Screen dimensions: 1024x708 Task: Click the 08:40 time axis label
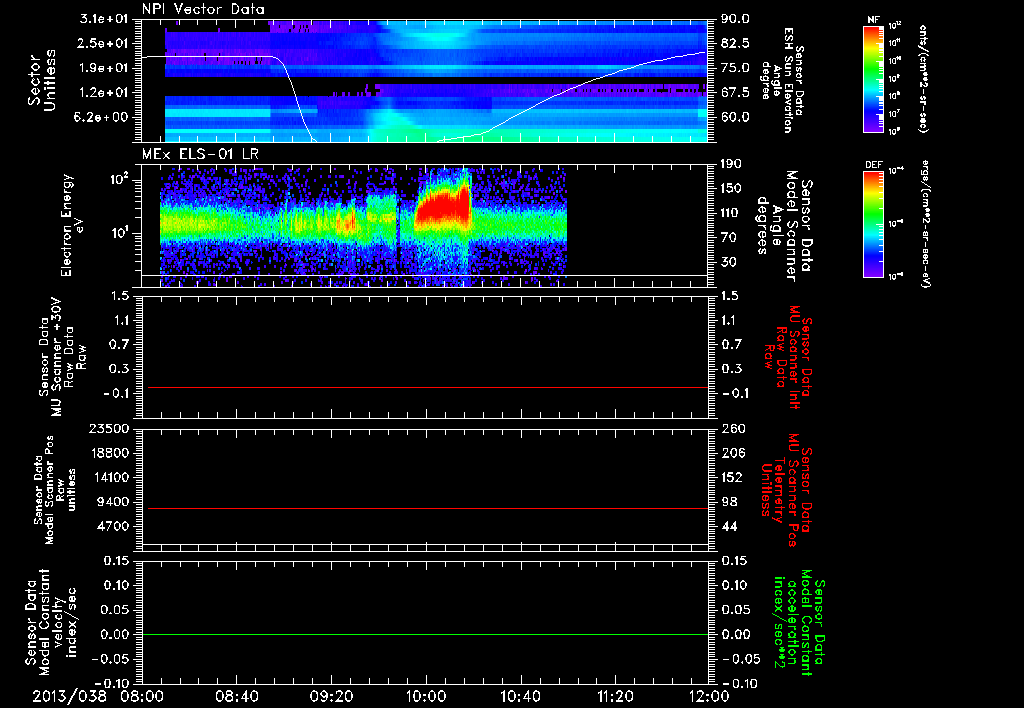coord(236,696)
